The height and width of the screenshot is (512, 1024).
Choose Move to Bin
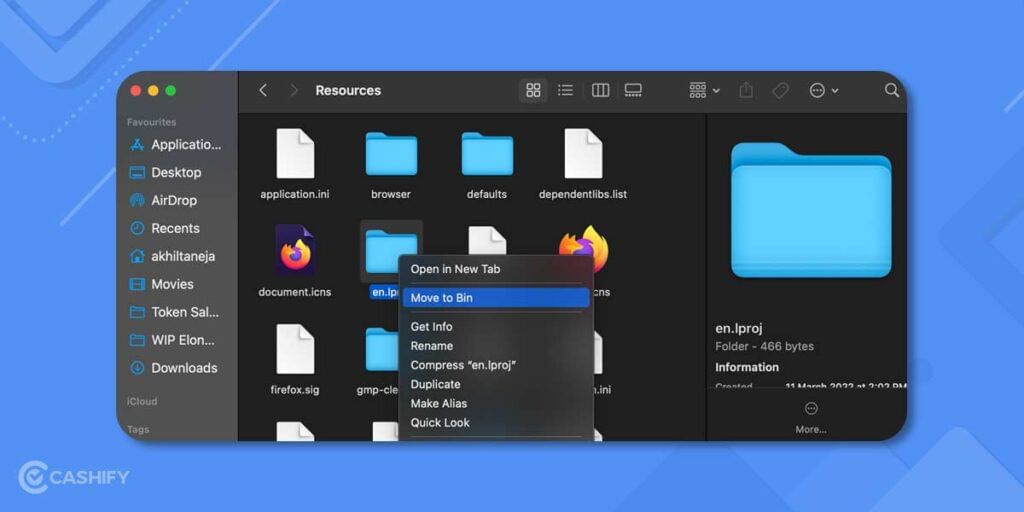coord(496,298)
